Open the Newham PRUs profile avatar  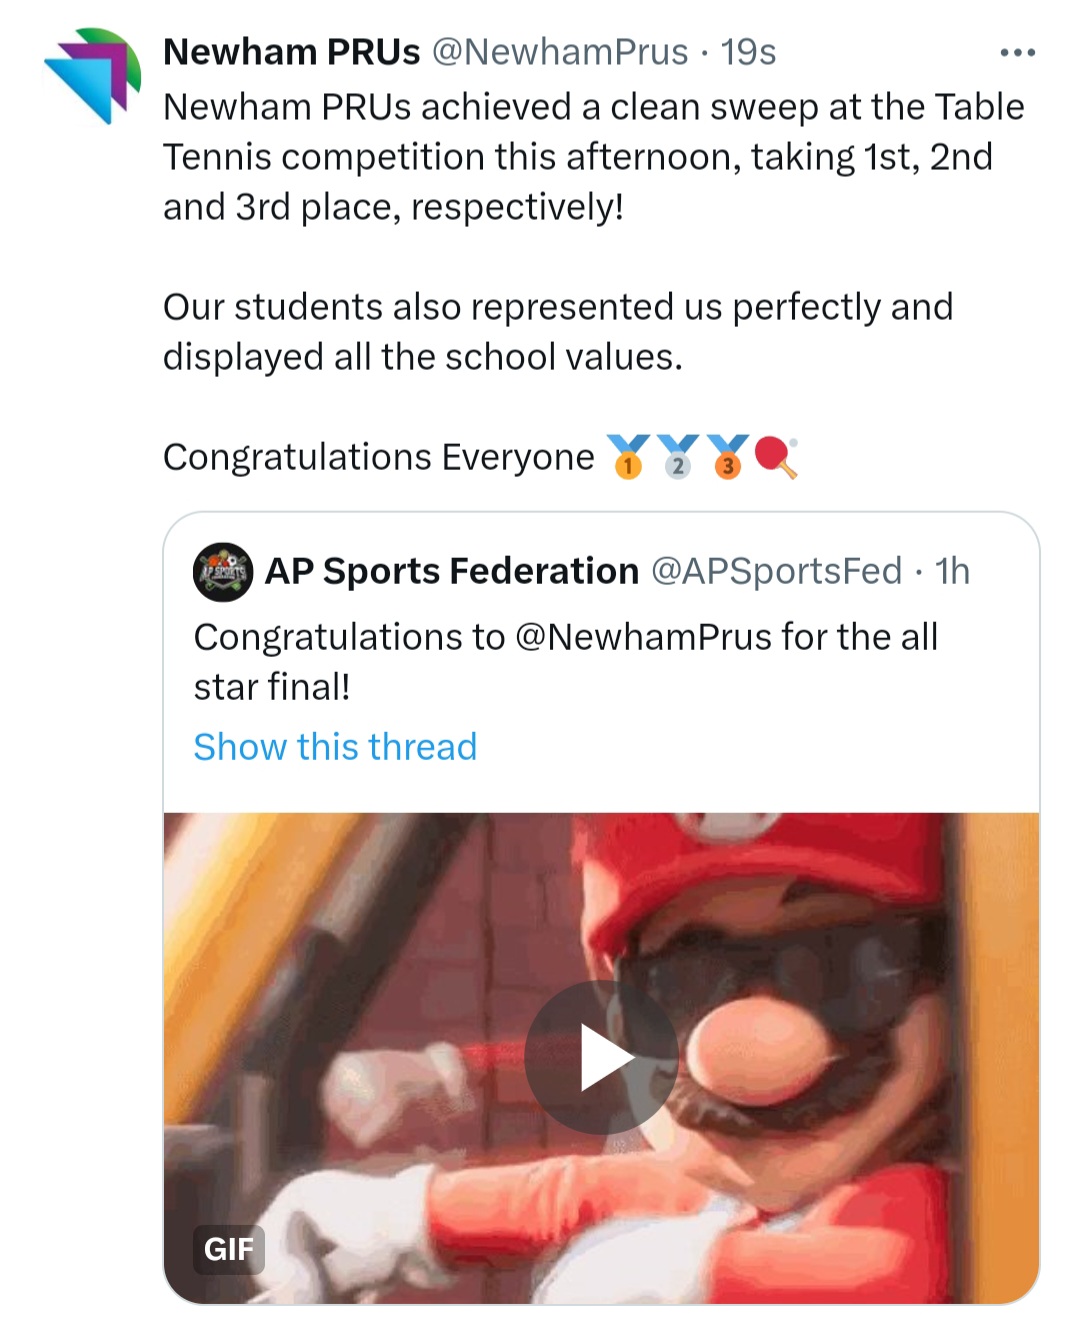coord(93,75)
